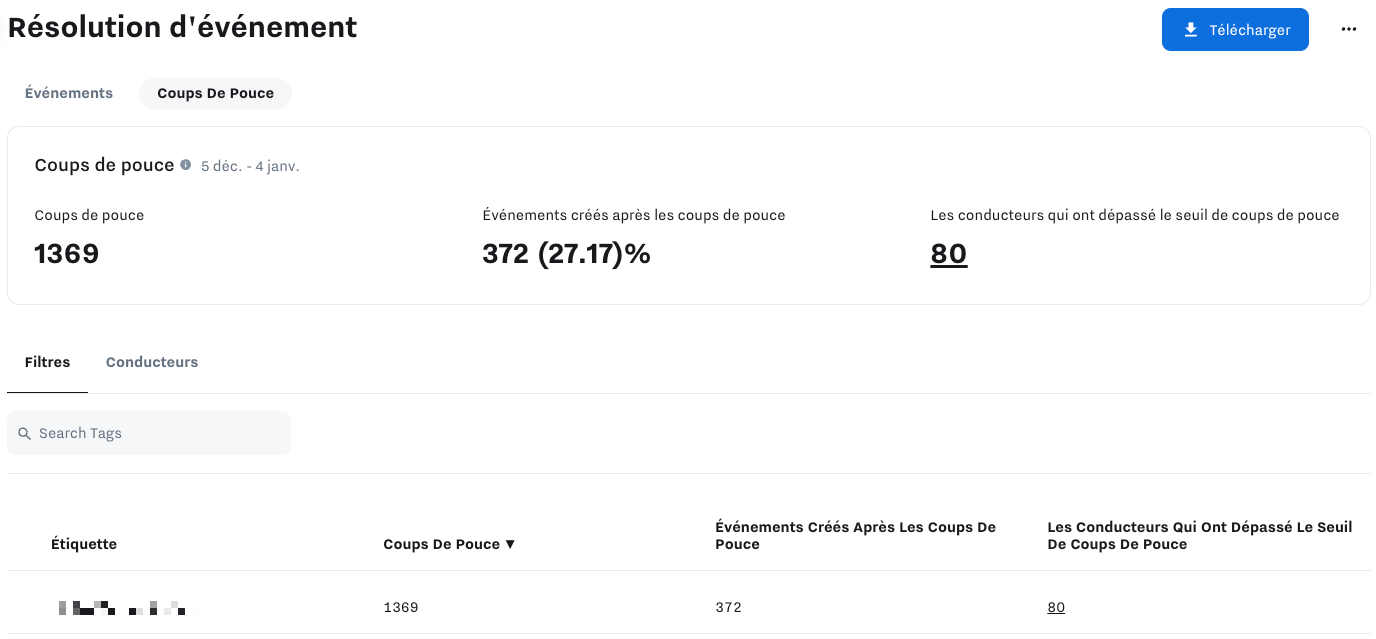Focus the Search Tags input field
This screenshot has width=1376, height=639.
pos(149,433)
